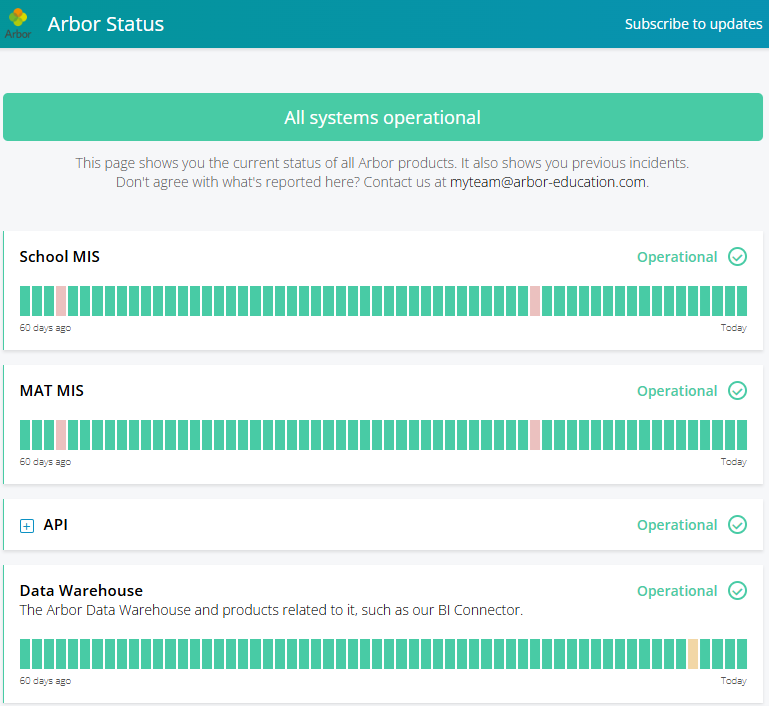This screenshot has width=769, height=706.
Task: Select the orange bar in Data Warehouse timeline
Action: 693,654
